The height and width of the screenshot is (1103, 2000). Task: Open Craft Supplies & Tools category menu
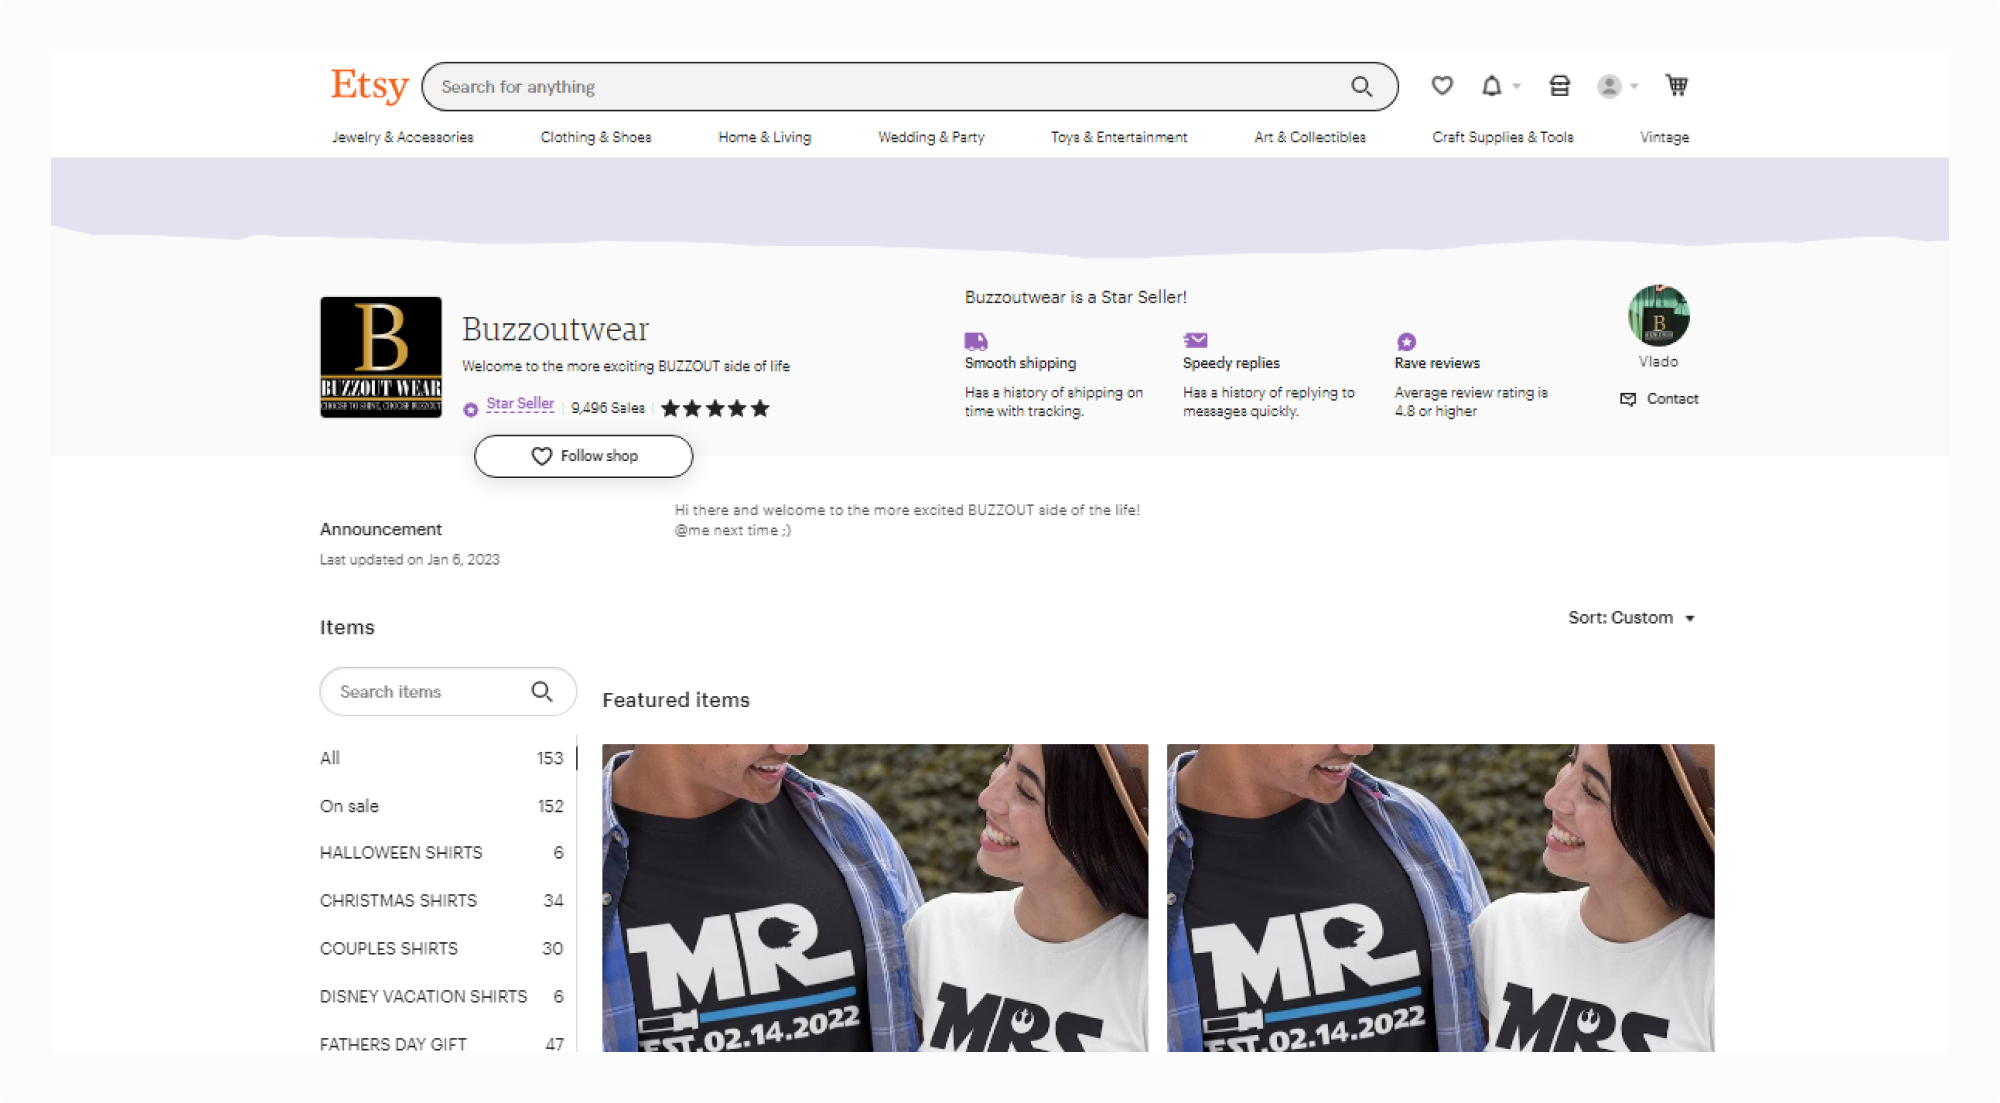pyautogui.click(x=1502, y=137)
